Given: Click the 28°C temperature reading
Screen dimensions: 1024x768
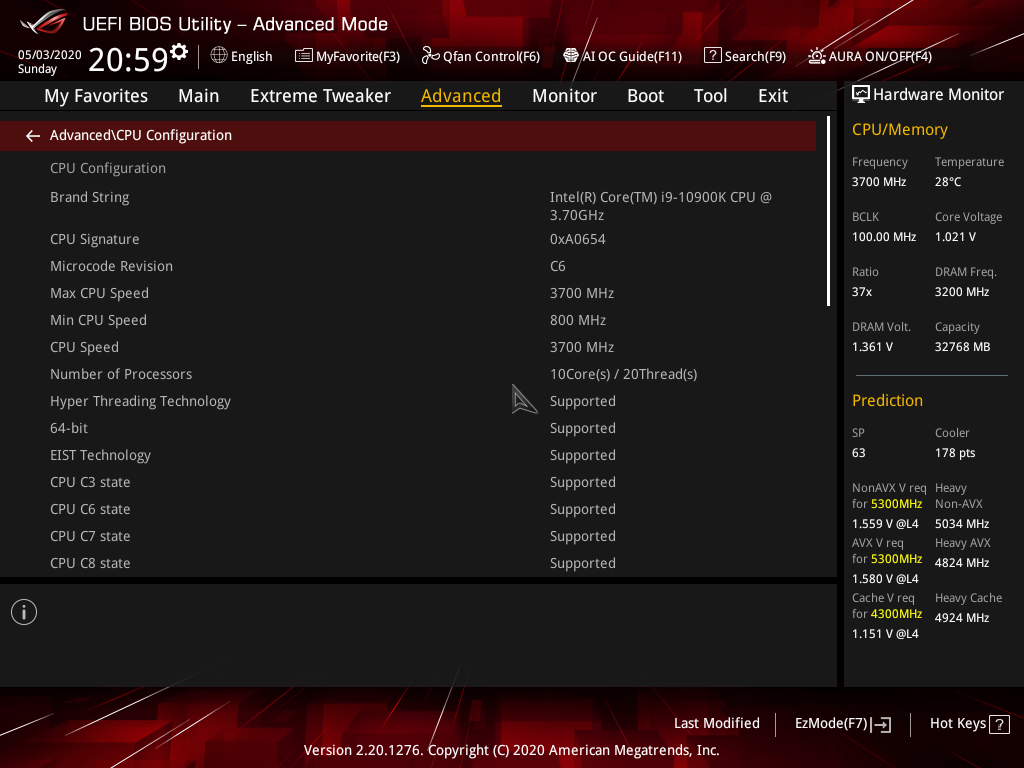Looking at the screenshot, I should (x=948, y=182).
